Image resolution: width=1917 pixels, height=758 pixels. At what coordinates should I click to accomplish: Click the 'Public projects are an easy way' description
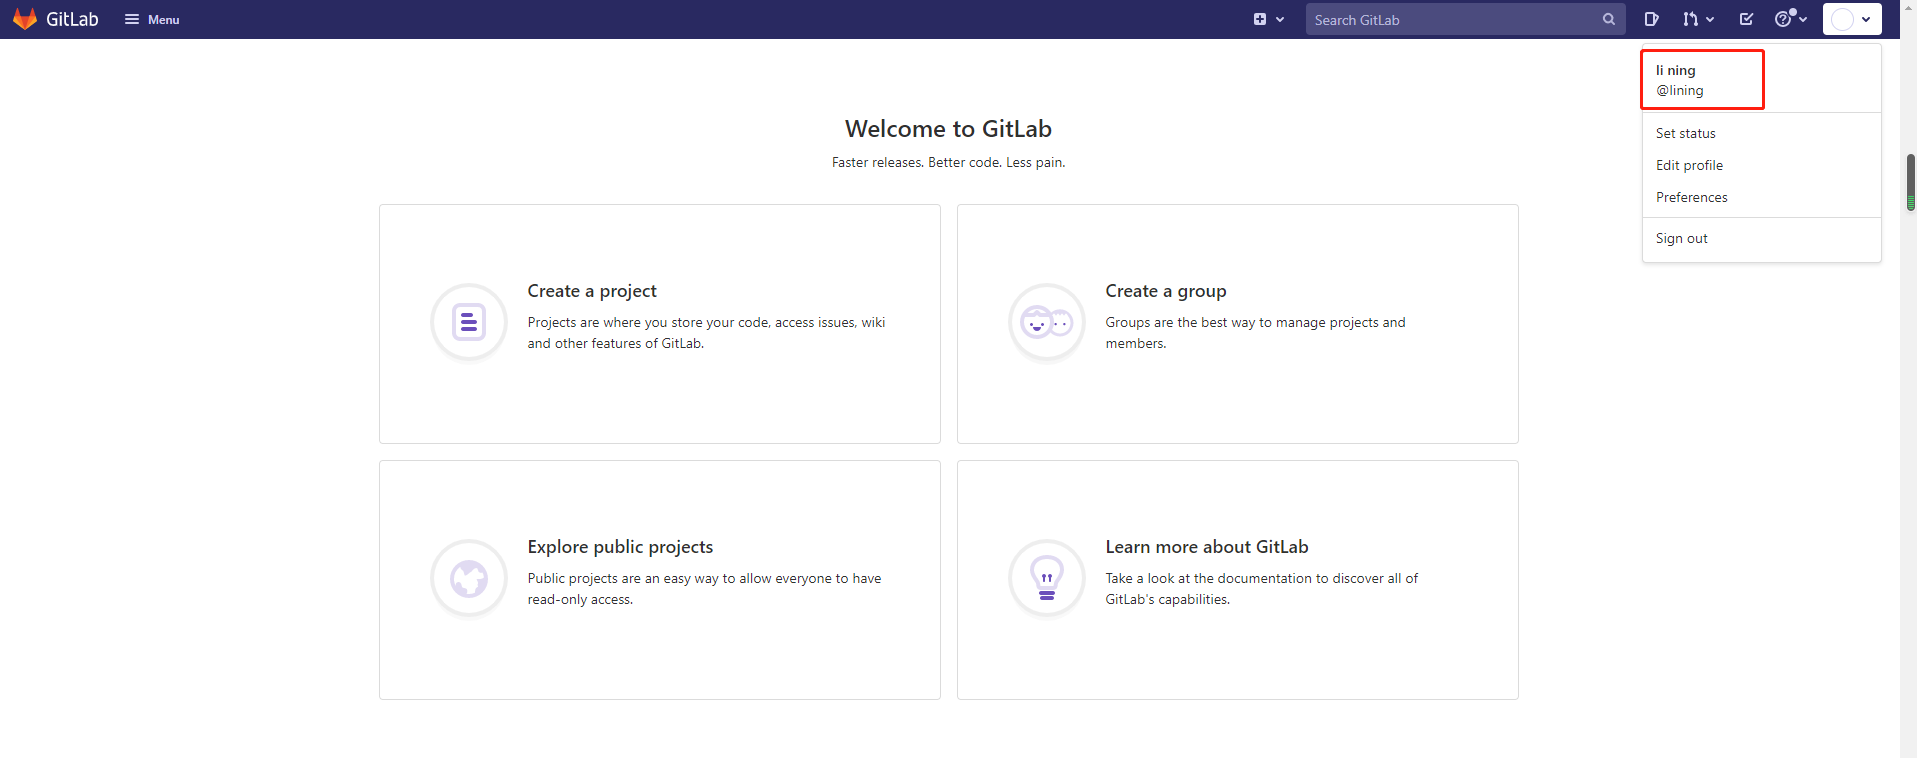704,589
